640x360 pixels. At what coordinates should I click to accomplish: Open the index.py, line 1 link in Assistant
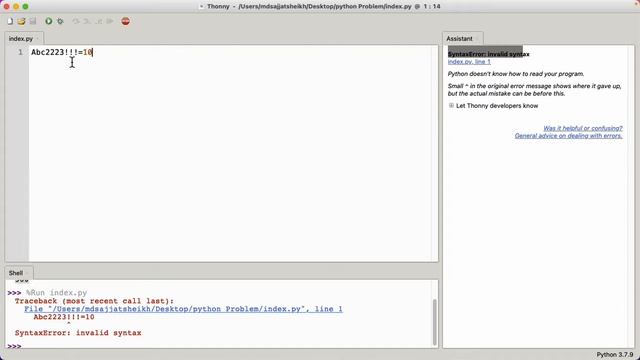(x=469, y=62)
